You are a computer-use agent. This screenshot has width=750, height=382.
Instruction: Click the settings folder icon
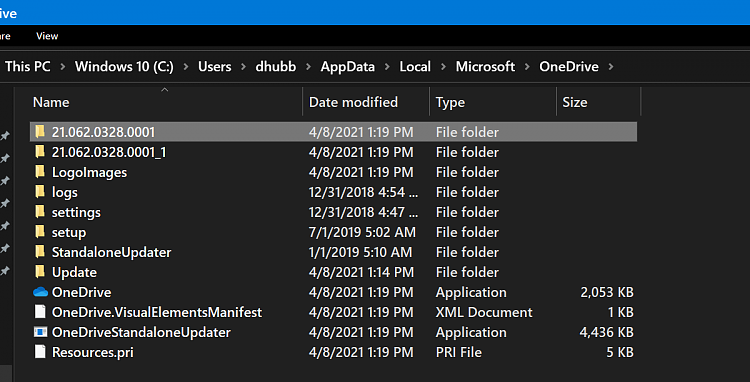coord(41,212)
